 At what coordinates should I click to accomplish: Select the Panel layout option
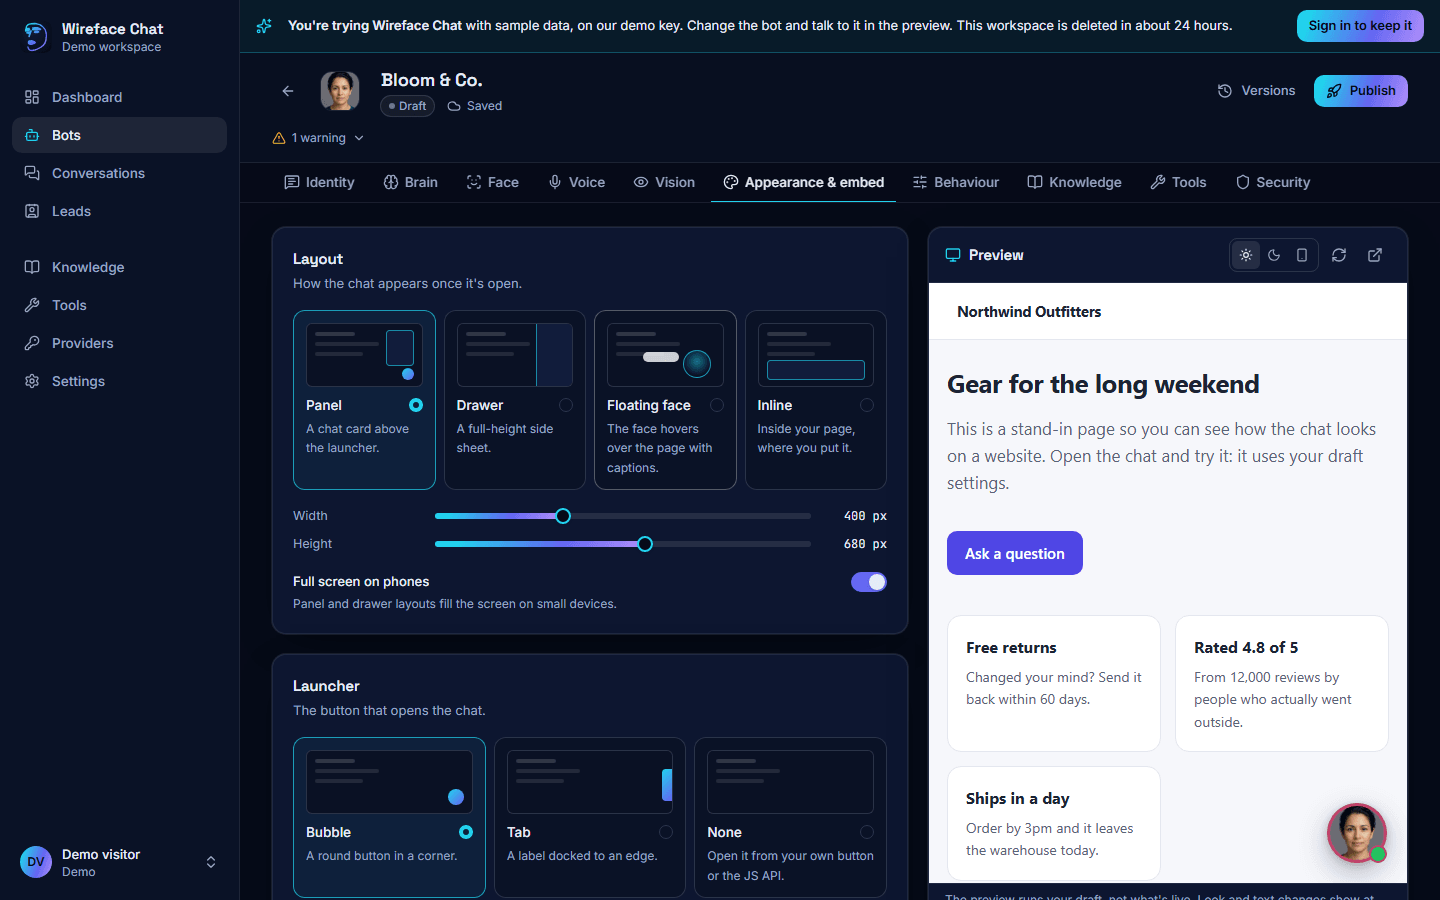click(x=364, y=400)
